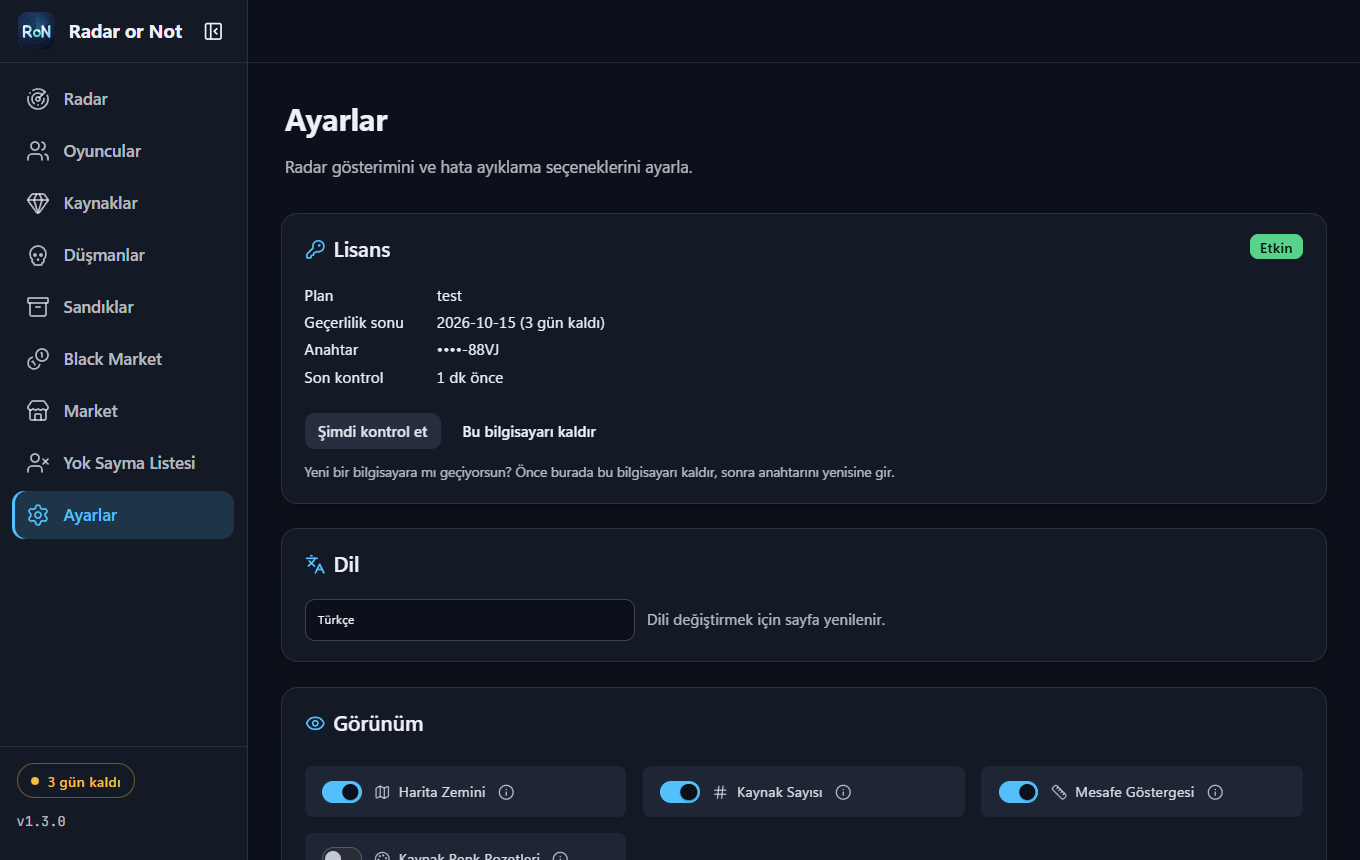This screenshot has height=860, width=1360.
Task: Toggle the Mesafe Göstergesi switch
Action: (1019, 792)
